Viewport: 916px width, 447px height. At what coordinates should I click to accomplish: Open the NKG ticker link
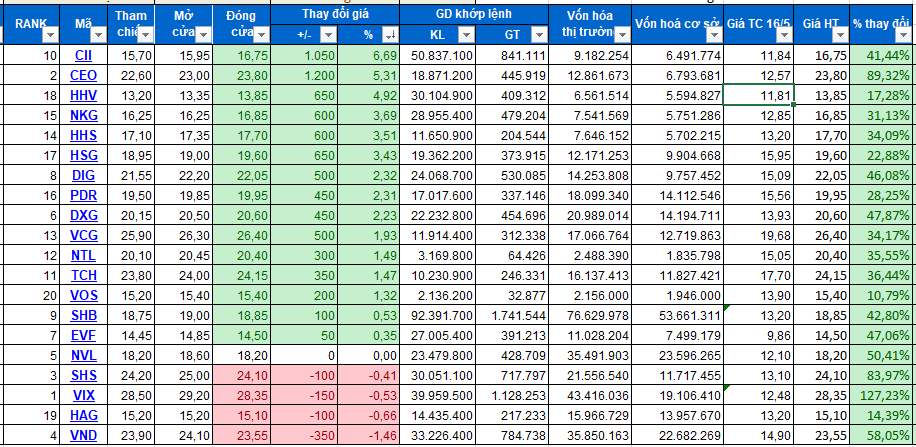pyautogui.click(x=84, y=115)
